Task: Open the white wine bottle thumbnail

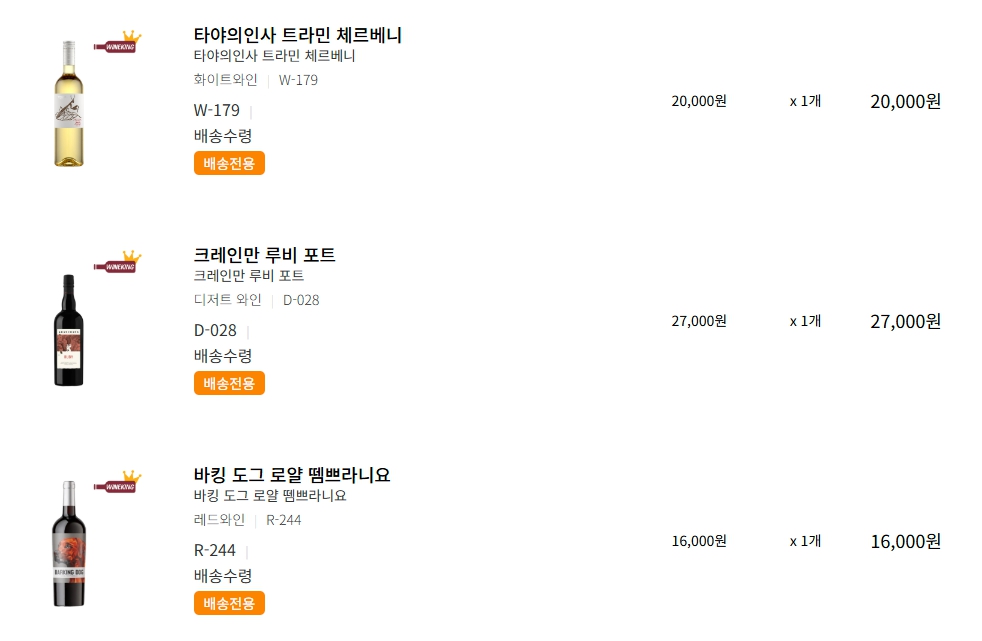Action: (x=69, y=104)
